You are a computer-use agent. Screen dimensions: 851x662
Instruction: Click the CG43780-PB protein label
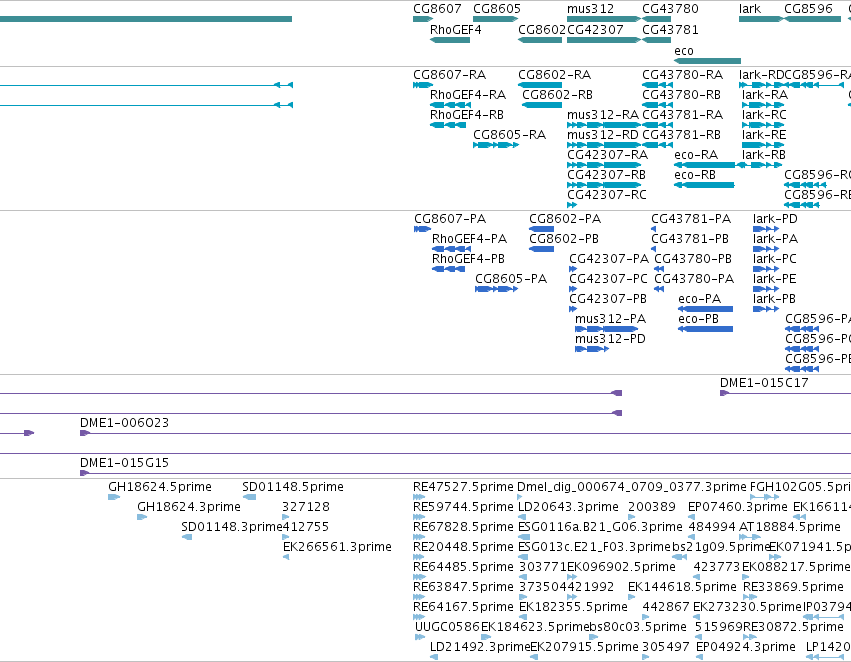click(x=693, y=259)
